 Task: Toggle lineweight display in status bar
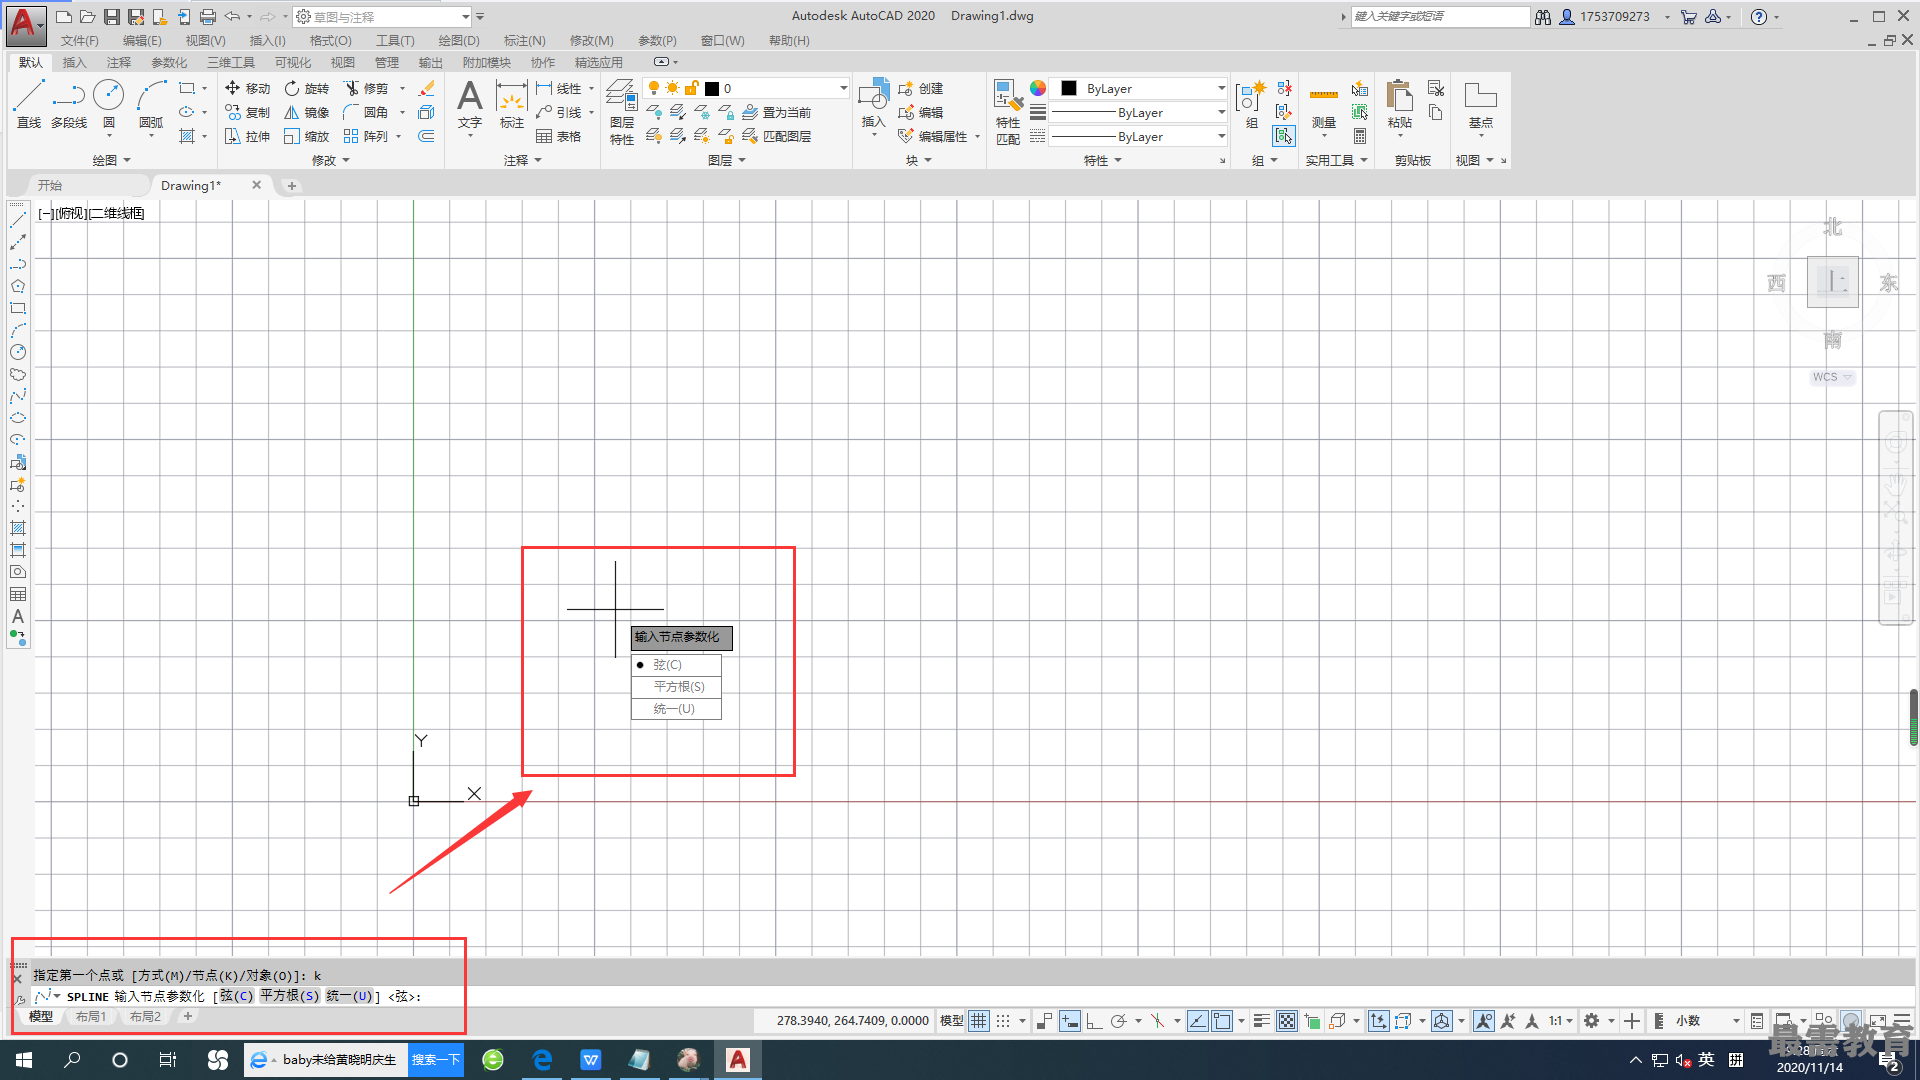[1262, 1021]
